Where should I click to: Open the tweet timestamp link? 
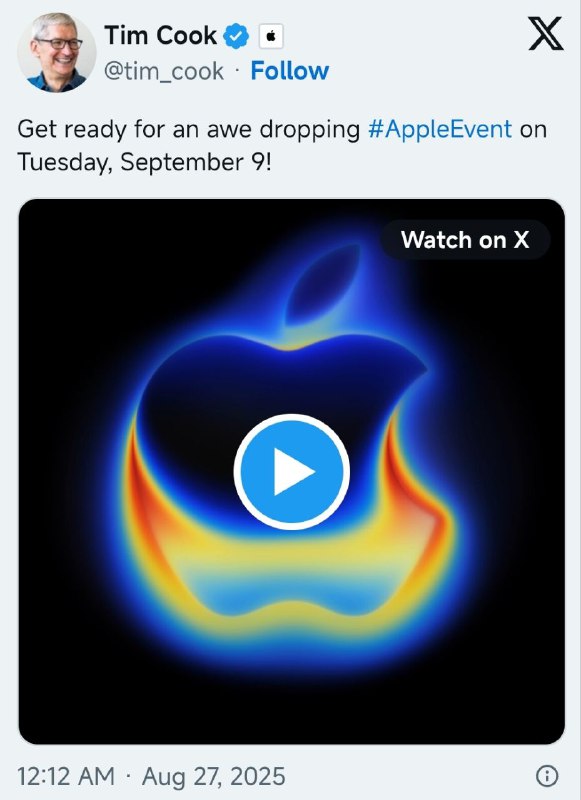(148, 773)
